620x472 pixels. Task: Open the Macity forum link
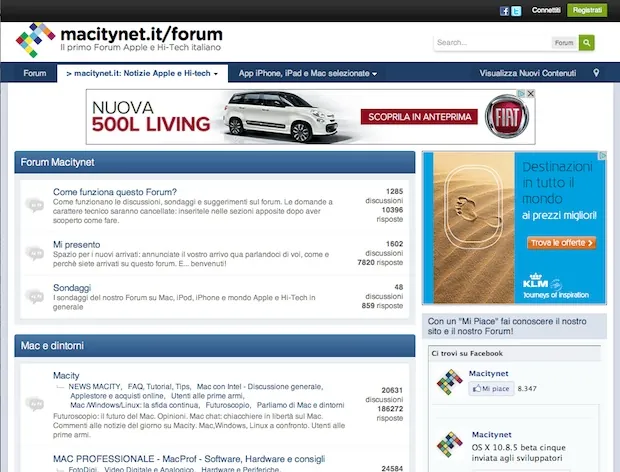pyautogui.click(x=66, y=376)
